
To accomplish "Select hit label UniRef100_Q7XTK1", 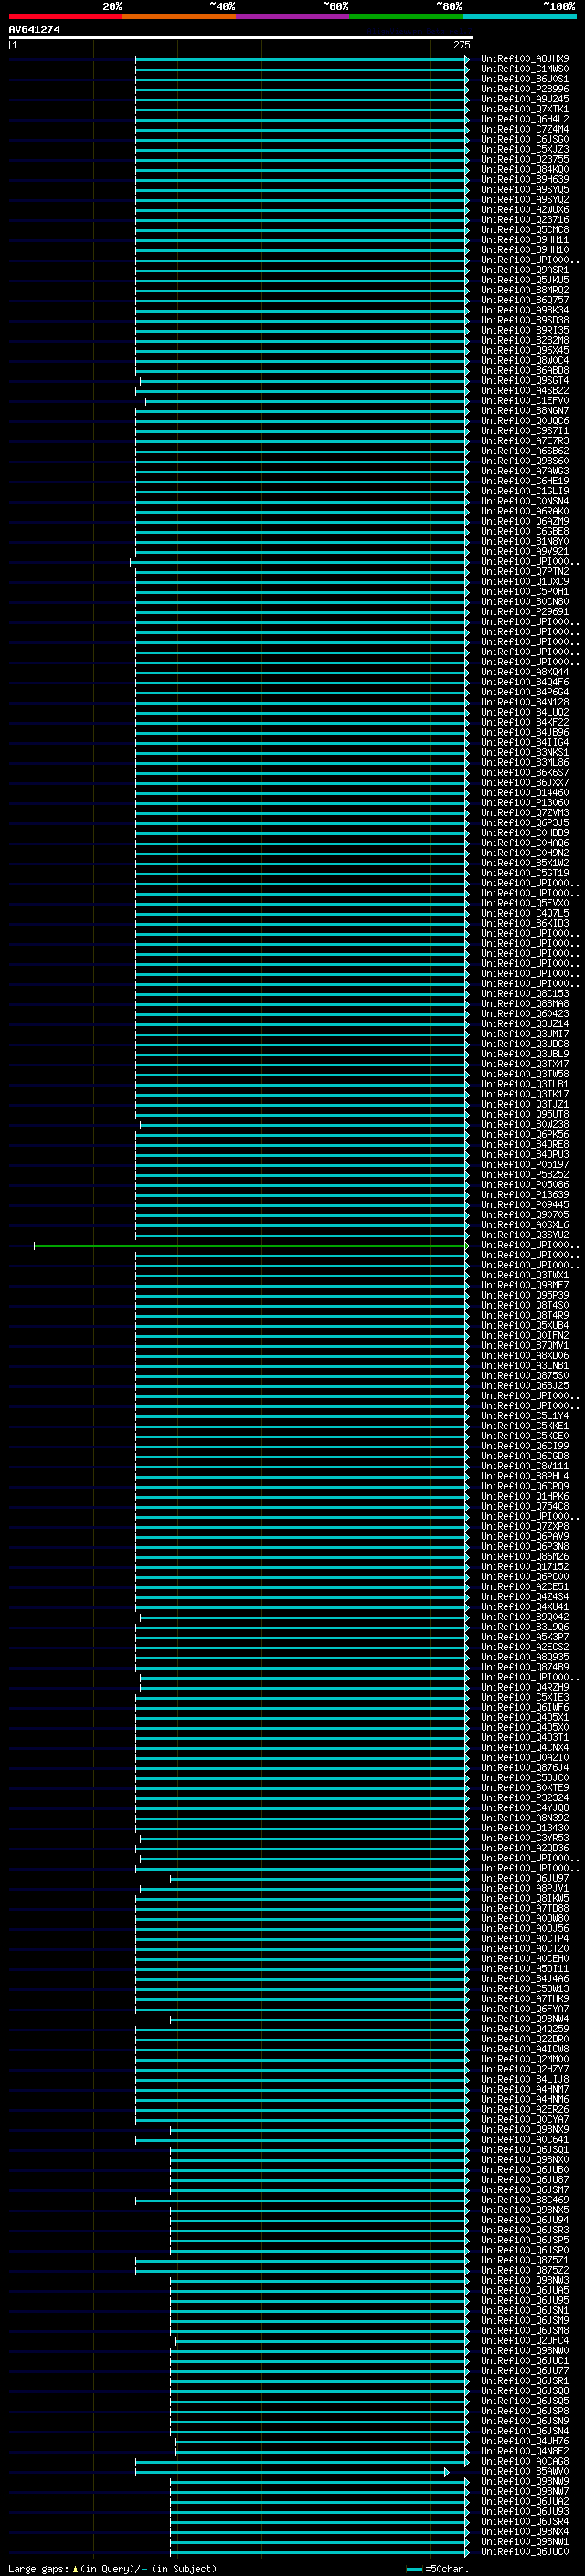I will click(x=525, y=109).
